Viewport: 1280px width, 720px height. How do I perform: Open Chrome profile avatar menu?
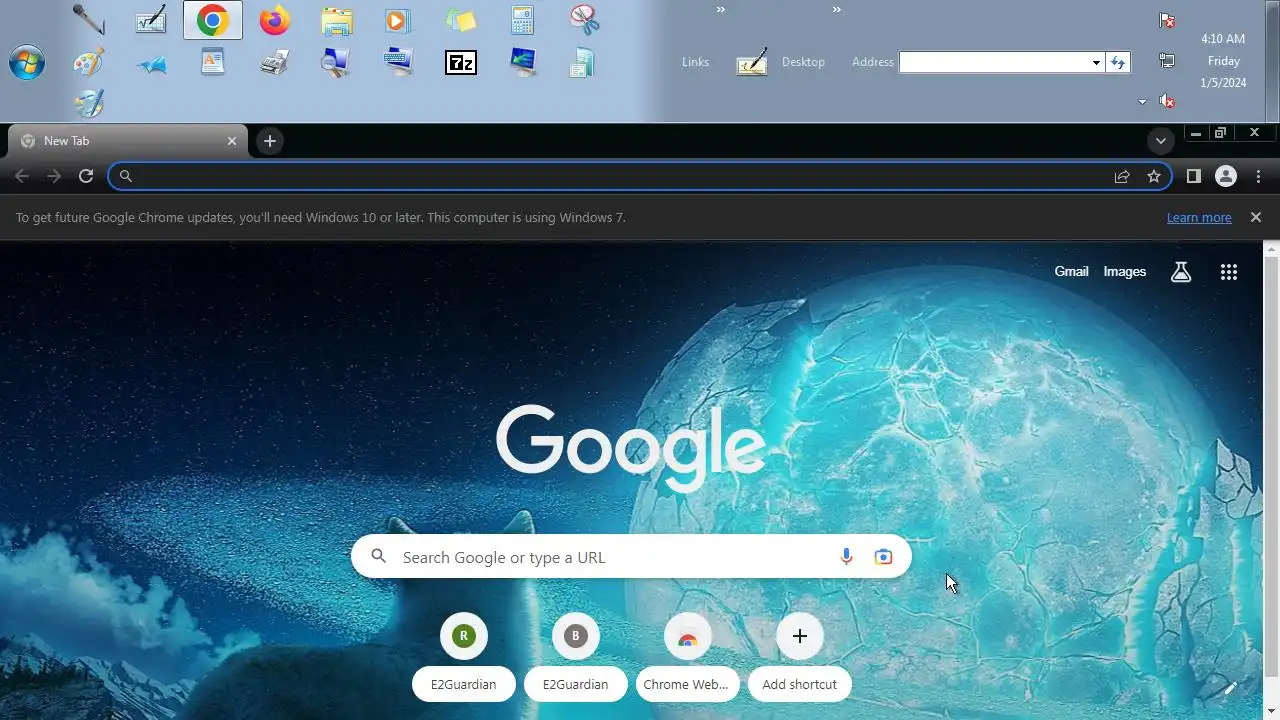[x=1226, y=176]
